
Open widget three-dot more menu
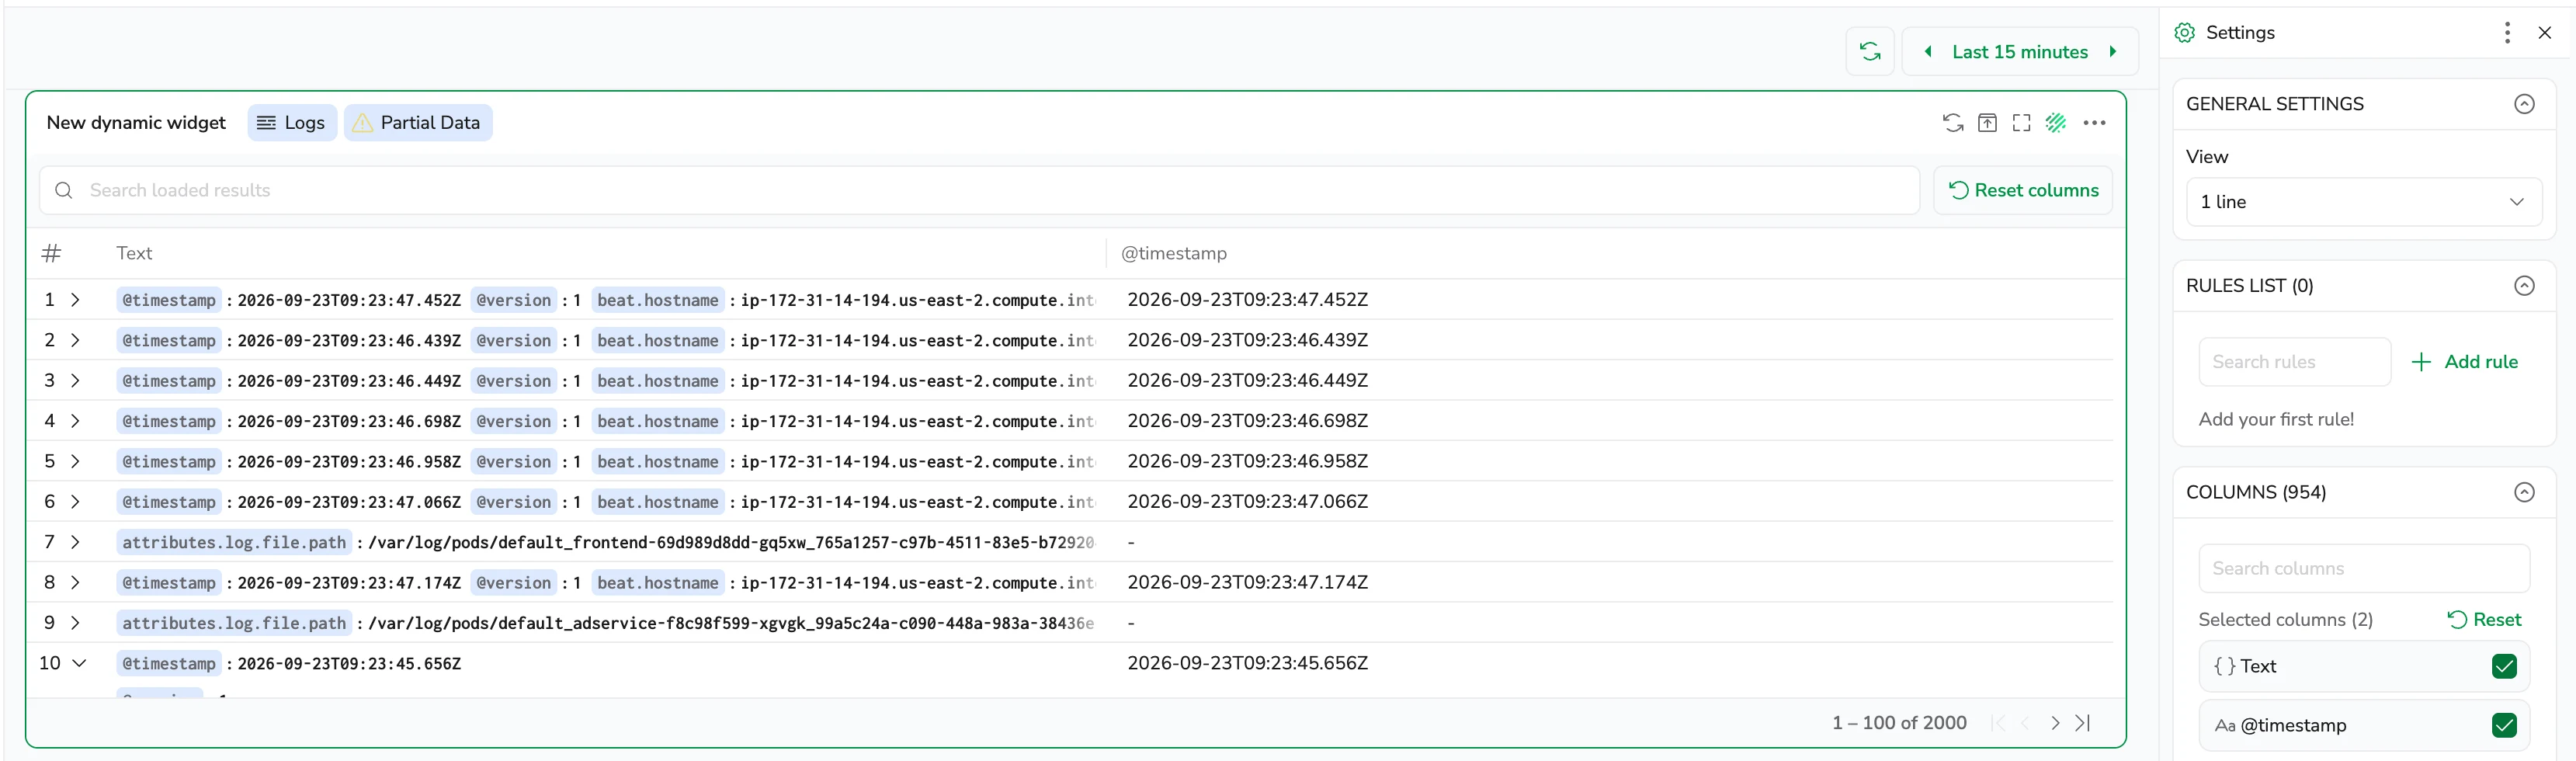2094,123
